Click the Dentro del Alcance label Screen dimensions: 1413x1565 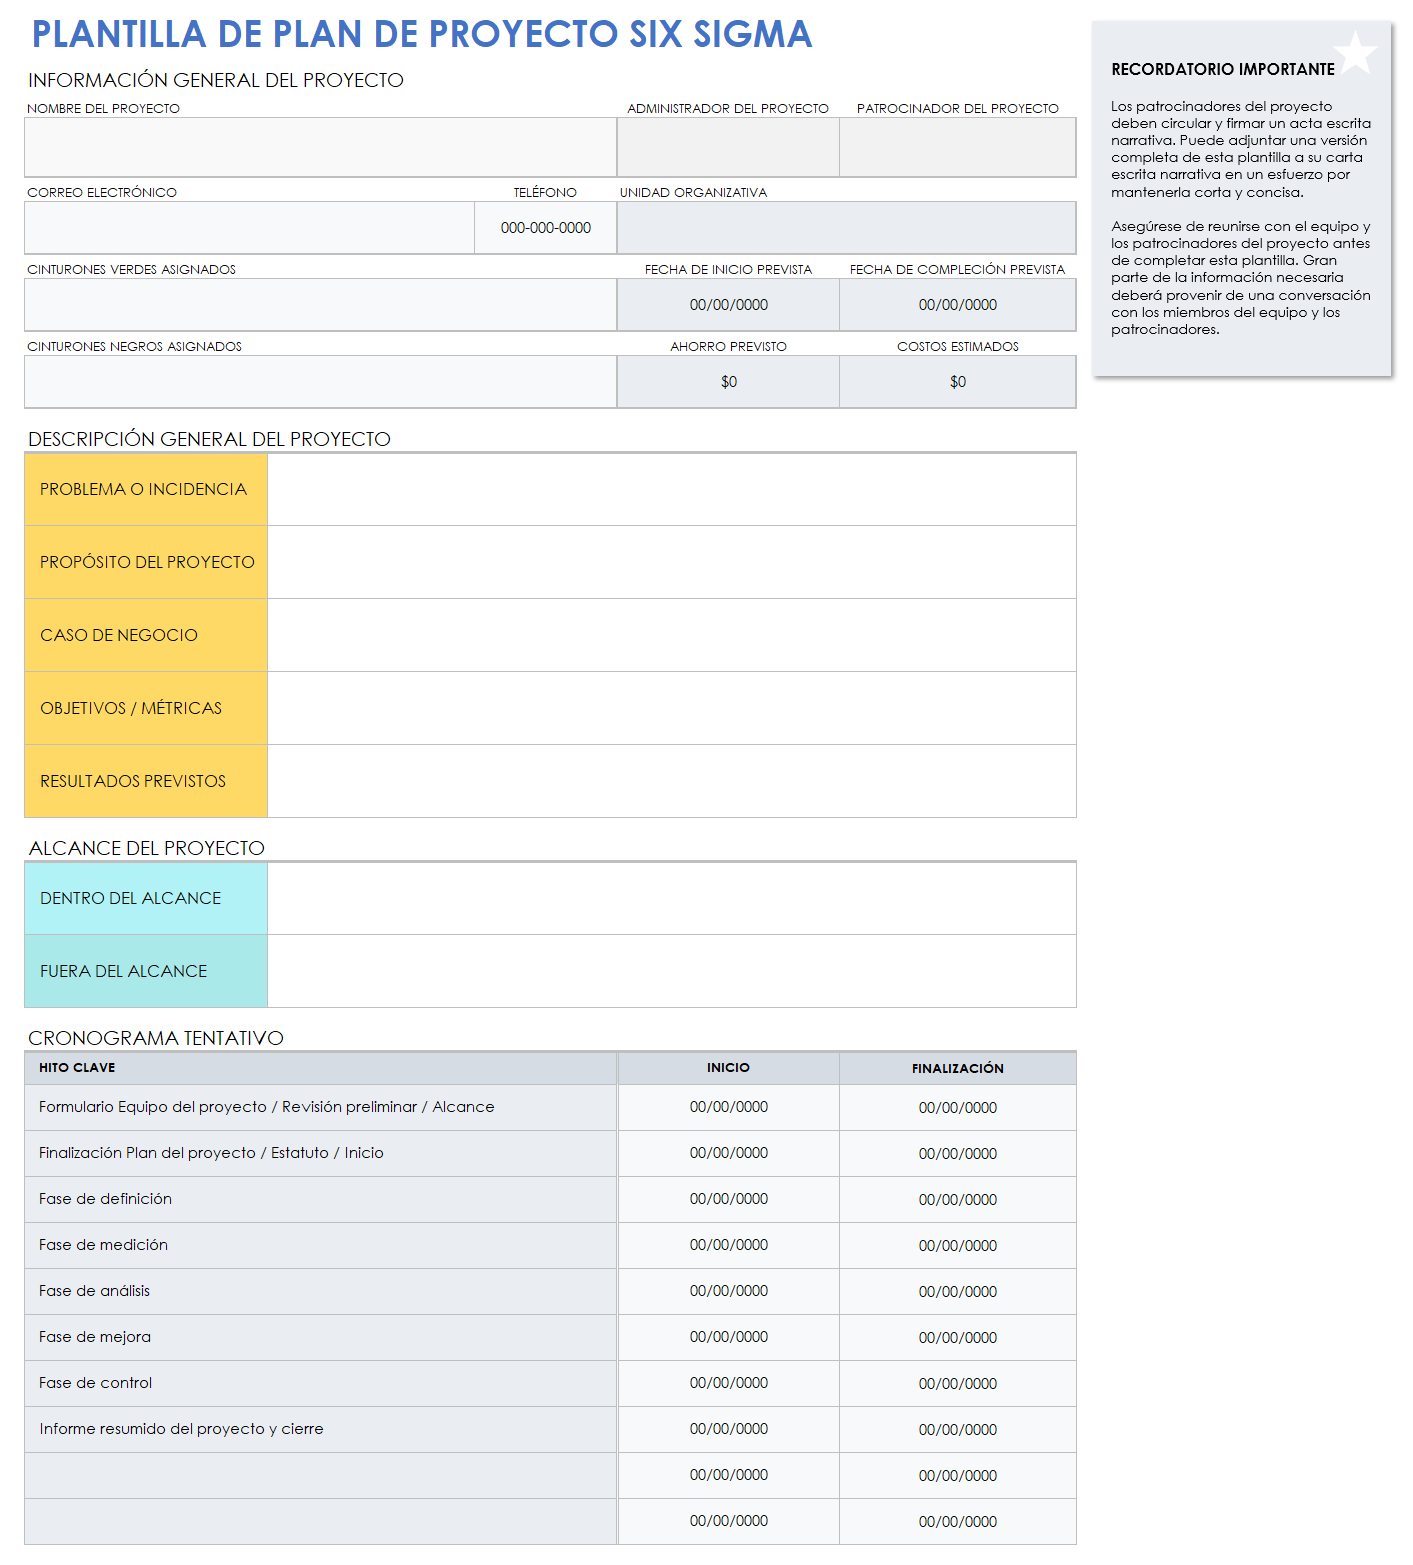(x=146, y=898)
